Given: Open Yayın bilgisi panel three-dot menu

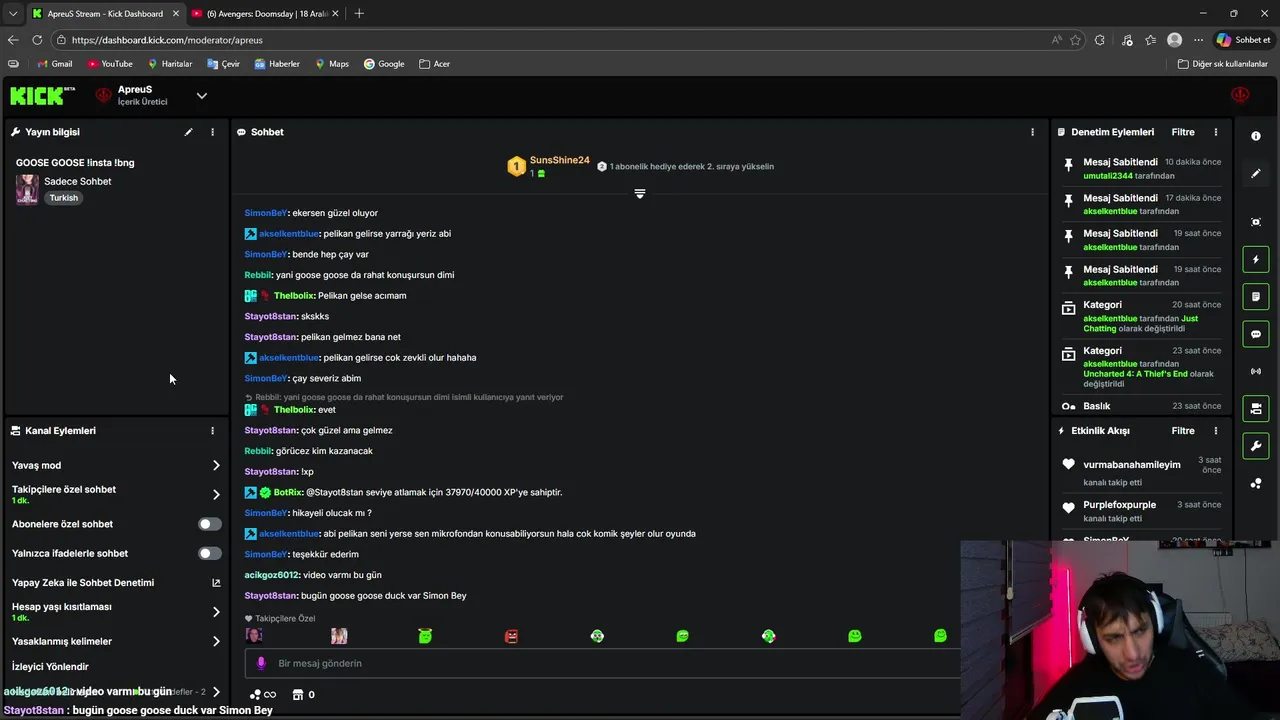Looking at the screenshot, I should [x=212, y=132].
